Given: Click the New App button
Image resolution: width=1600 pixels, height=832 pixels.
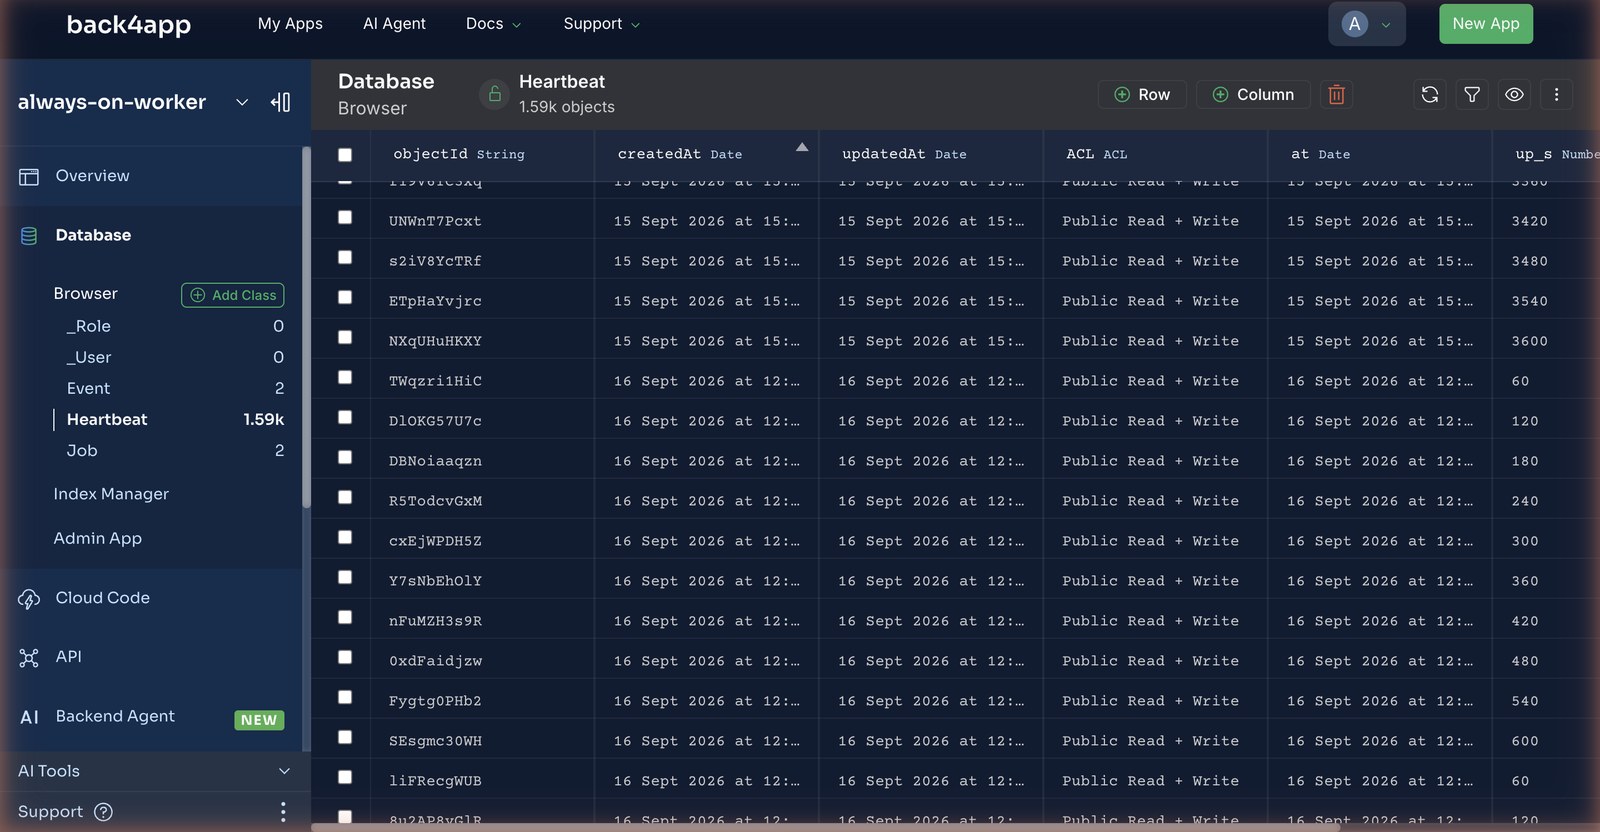Looking at the screenshot, I should pos(1486,24).
